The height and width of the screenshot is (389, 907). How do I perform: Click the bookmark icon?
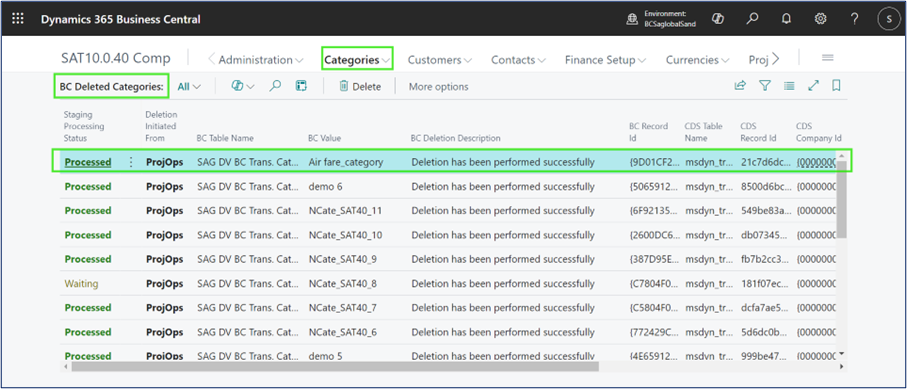click(836, 86)
